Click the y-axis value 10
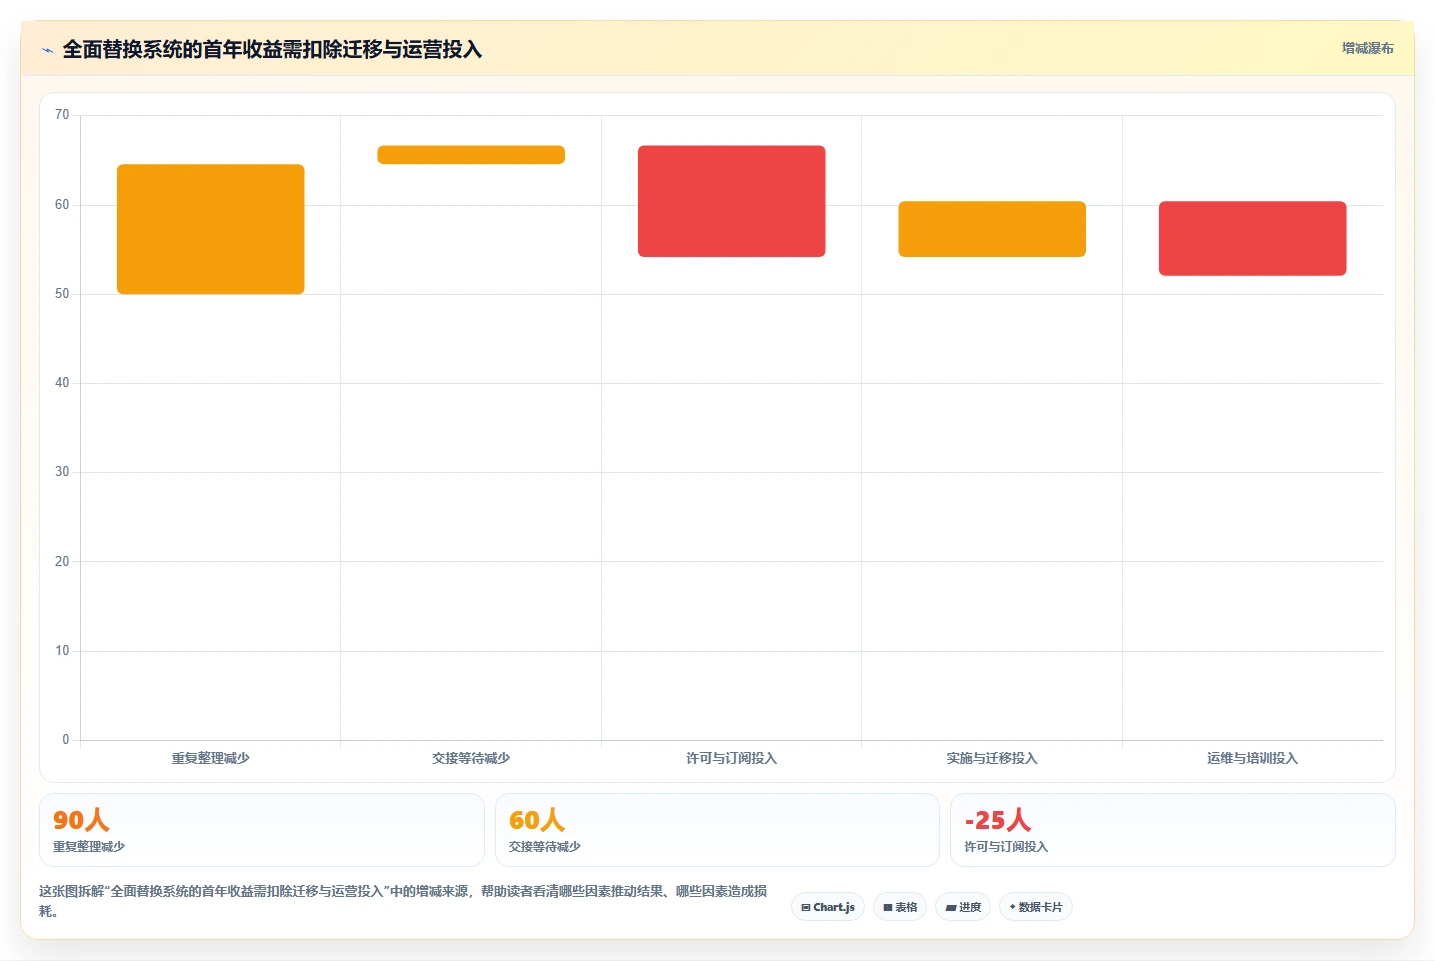This screenshot has width=1435, height=961. (62, 651)
